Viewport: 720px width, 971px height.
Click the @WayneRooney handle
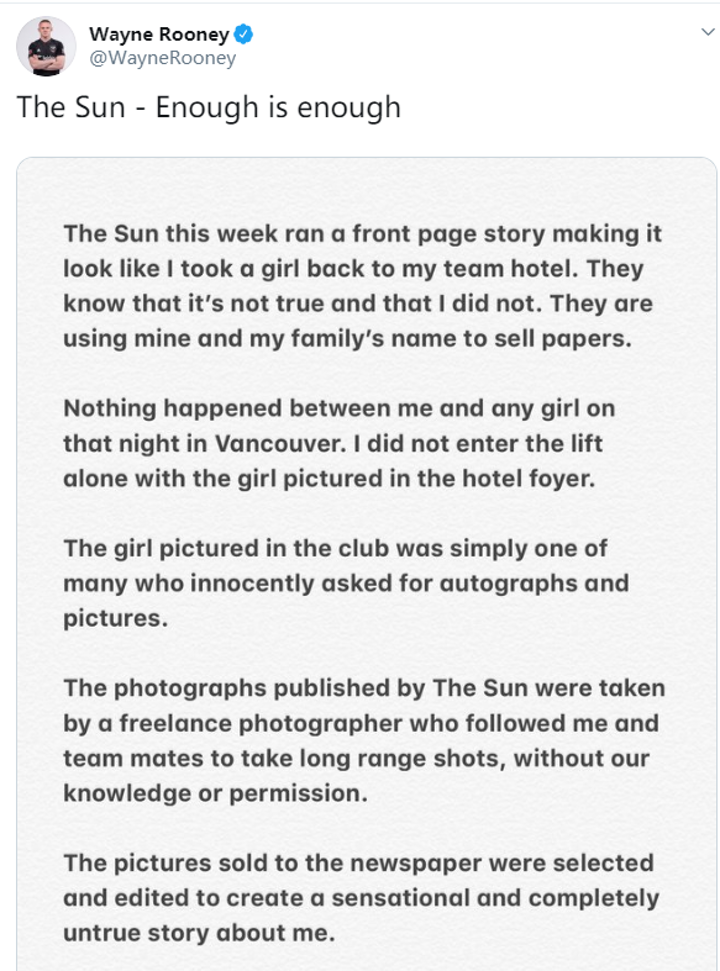pyautogui.click(x=163, y=58)
